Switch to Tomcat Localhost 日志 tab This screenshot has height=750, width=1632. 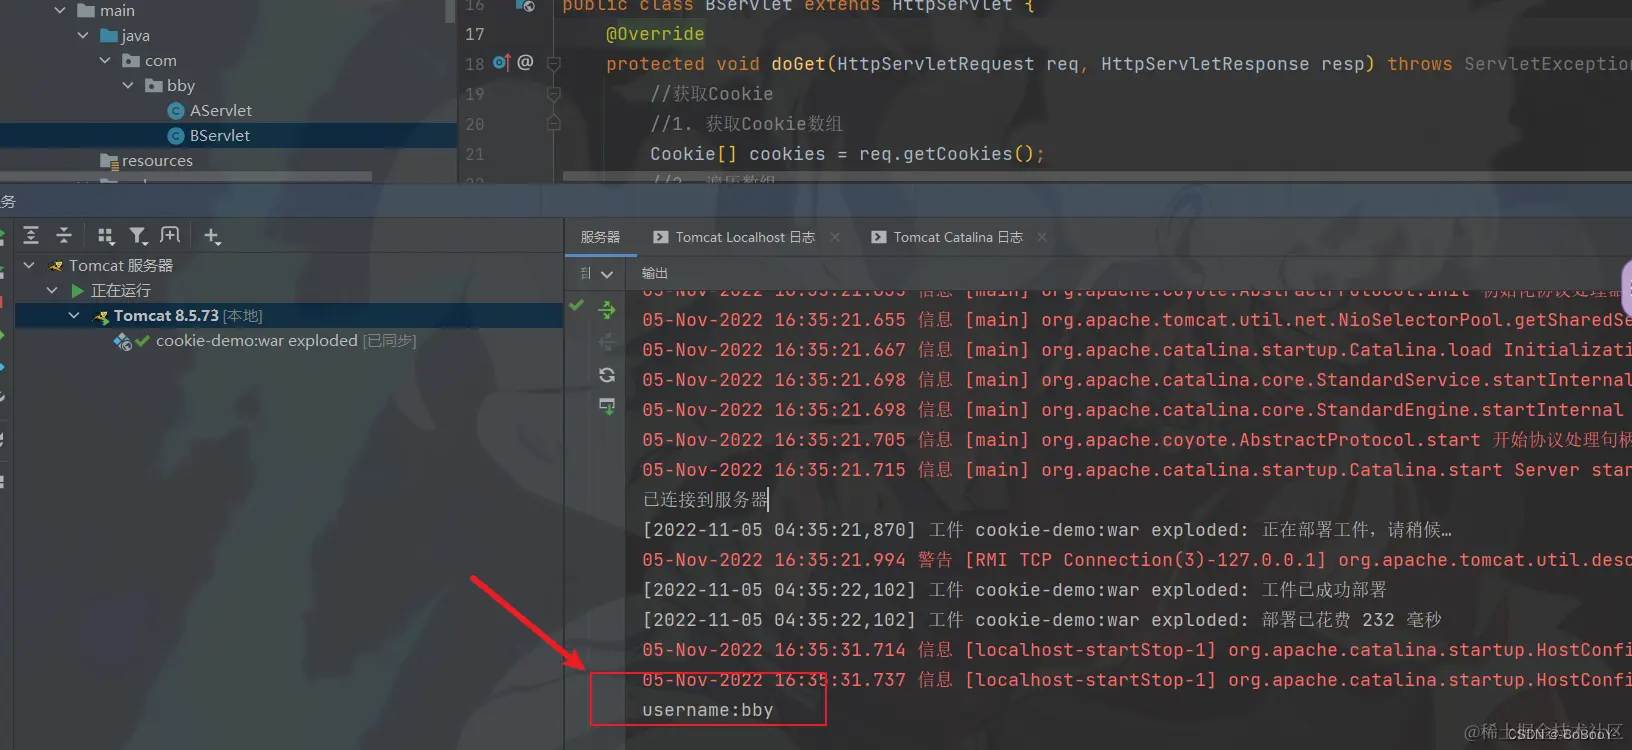click(745, 237)
